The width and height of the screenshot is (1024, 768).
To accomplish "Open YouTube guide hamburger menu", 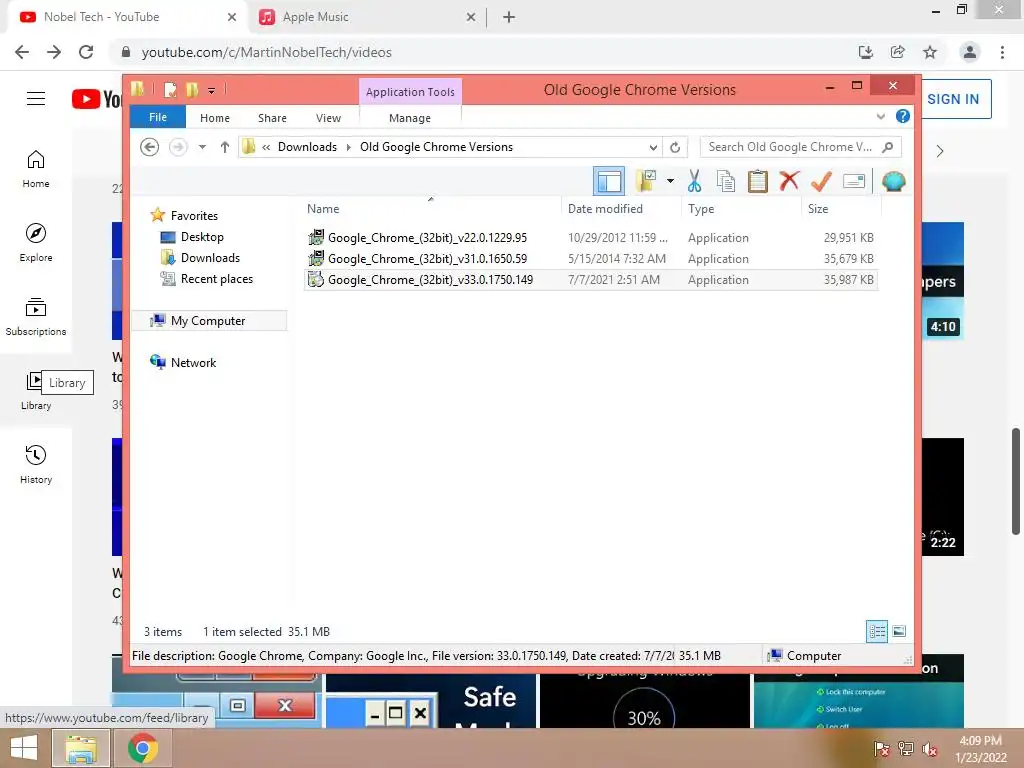I will pos(36,99).
